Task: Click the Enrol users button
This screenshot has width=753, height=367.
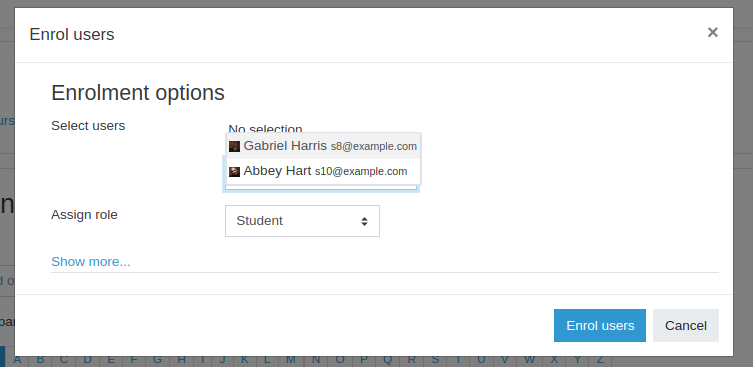Action: point(600,325)
